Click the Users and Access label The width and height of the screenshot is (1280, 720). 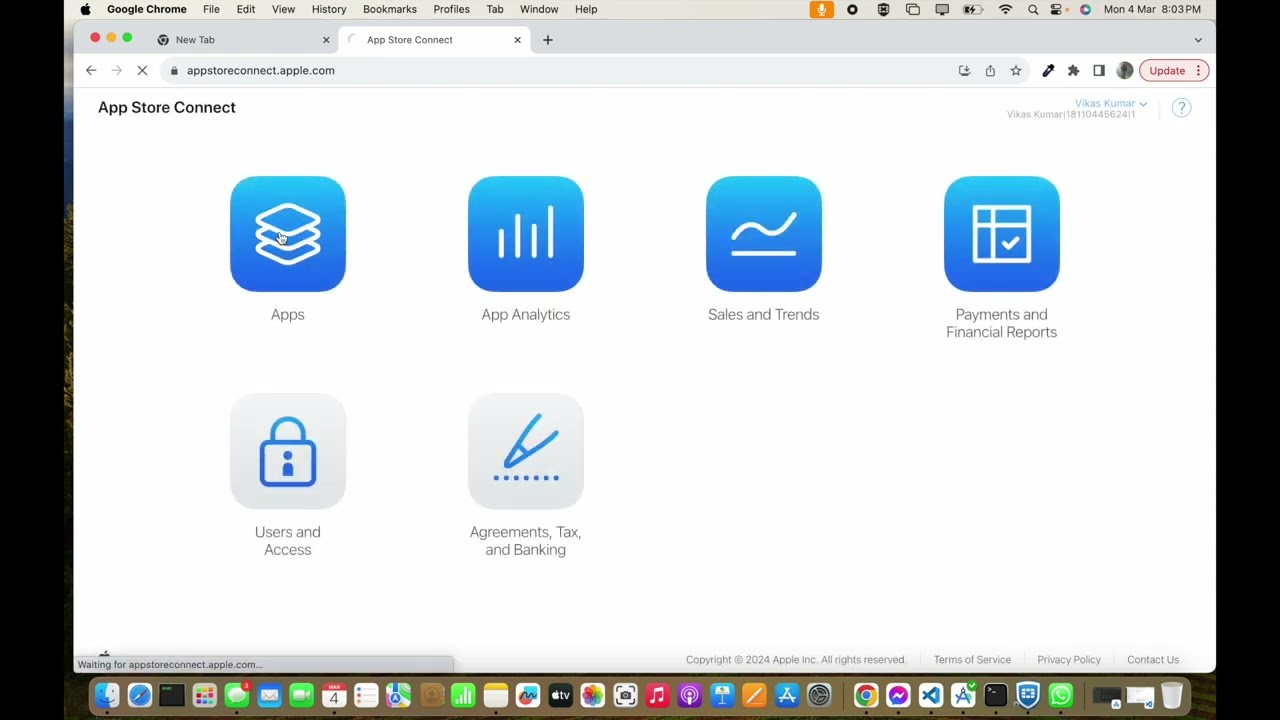point(288,541)
